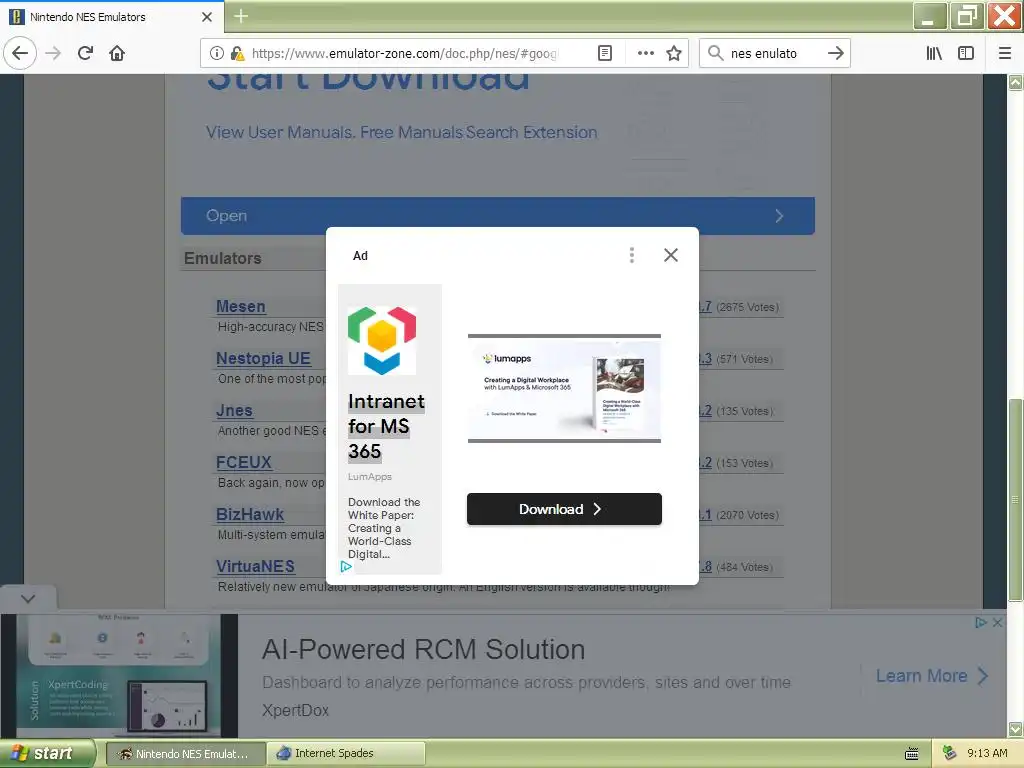Close the Nintendo NES Emulators tab
This screenshot has height=768, width=1024.
coord(206,17)
